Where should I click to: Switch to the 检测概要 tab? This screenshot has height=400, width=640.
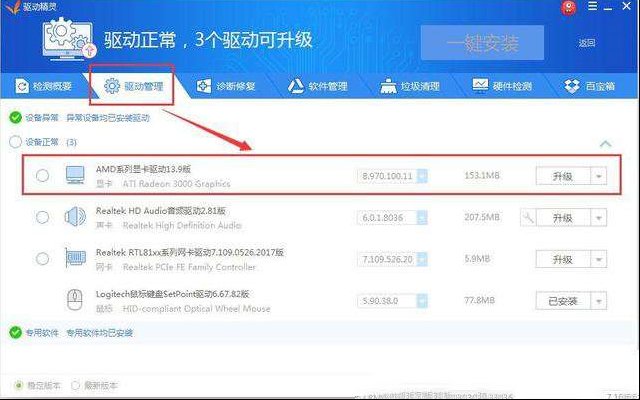click(43, 86)
